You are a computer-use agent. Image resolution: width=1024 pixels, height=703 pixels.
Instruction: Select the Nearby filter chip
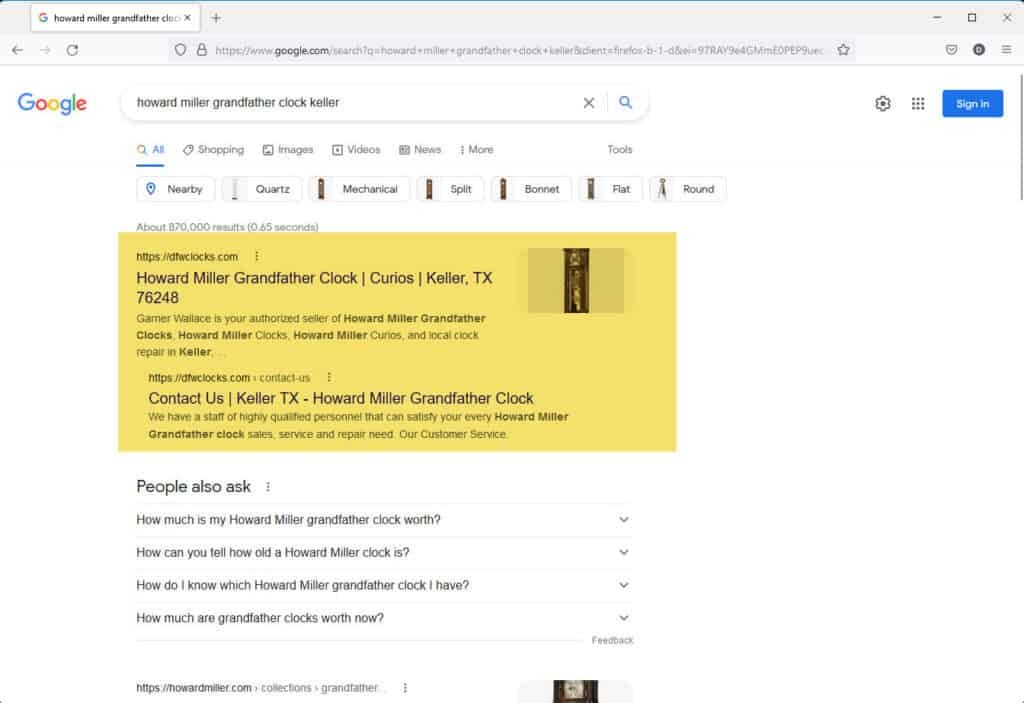pos(174,189)
